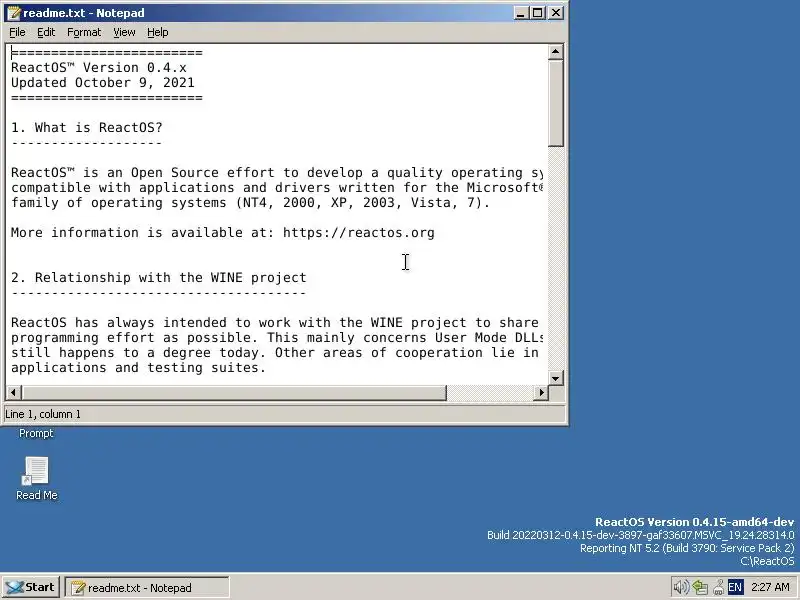Viewport: 800px width, 600px height.
Task: Click the safely remove hardware tray icon
Action: 718,587
